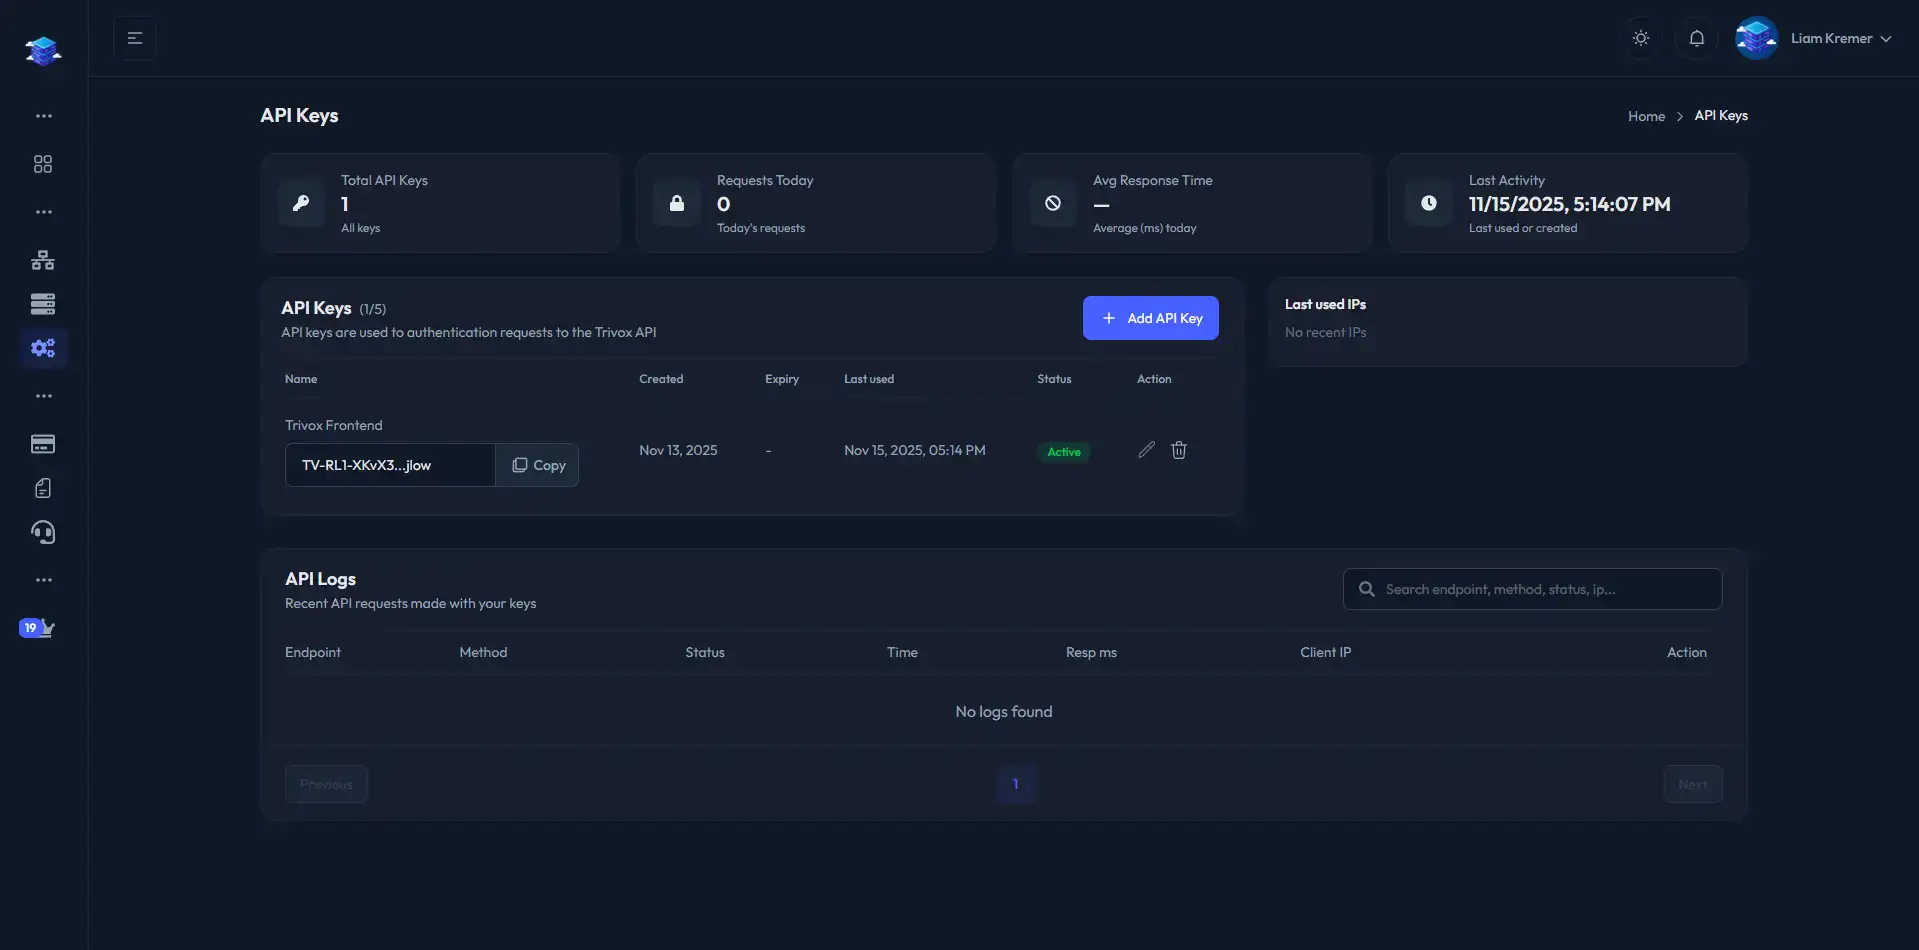Copy the TV-RL1 API key value

point(537,464)
